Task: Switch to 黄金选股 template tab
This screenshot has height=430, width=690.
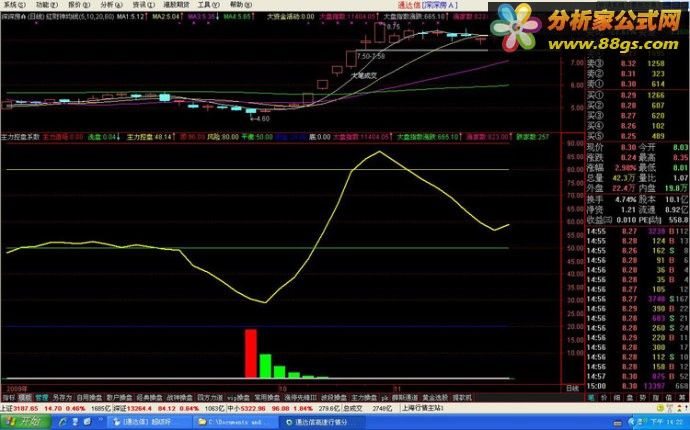Action: click(x=436, y=397)
